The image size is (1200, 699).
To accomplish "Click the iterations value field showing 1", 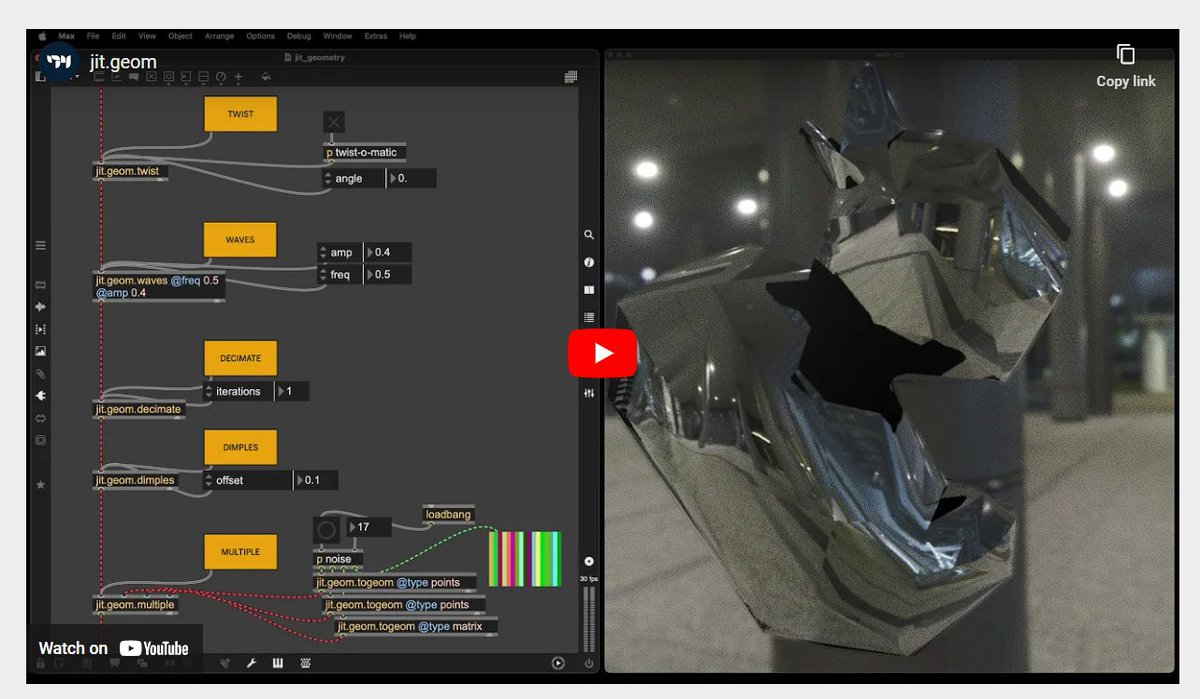I will pyautogui.click(x=292, y=391).
